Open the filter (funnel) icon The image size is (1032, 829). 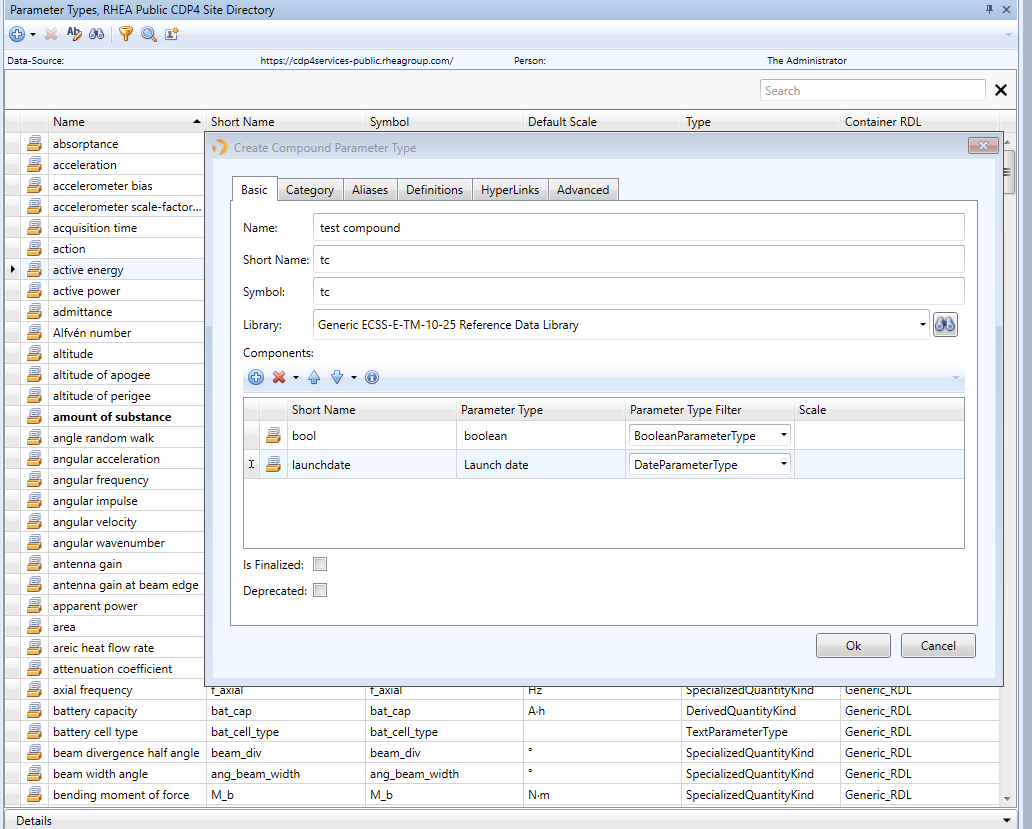point(126,33)
